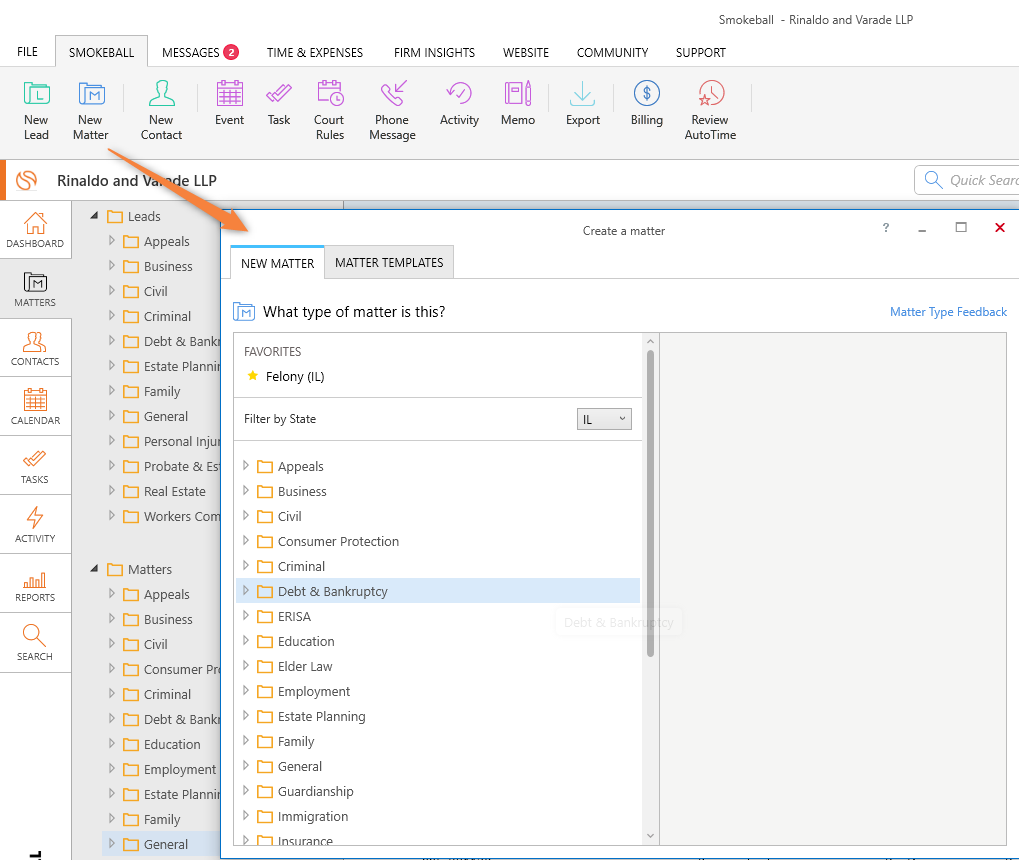1019x860 pixels.
Task: Open Contacts in the sidebar
Action: (x=35, y=348)
